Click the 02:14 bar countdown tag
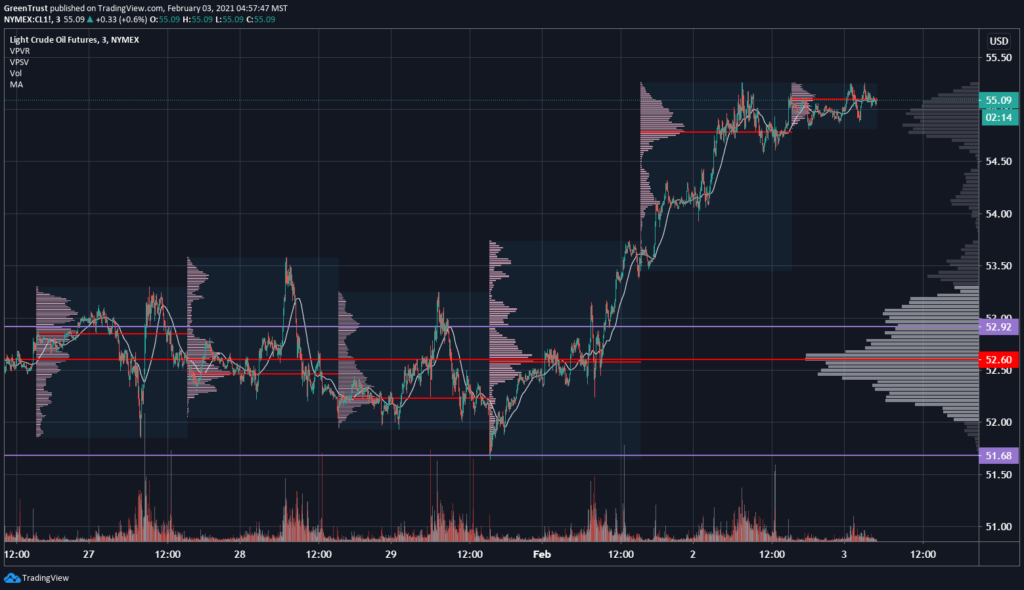This screenshot has width=1024, height=590. tap(999, 118)
